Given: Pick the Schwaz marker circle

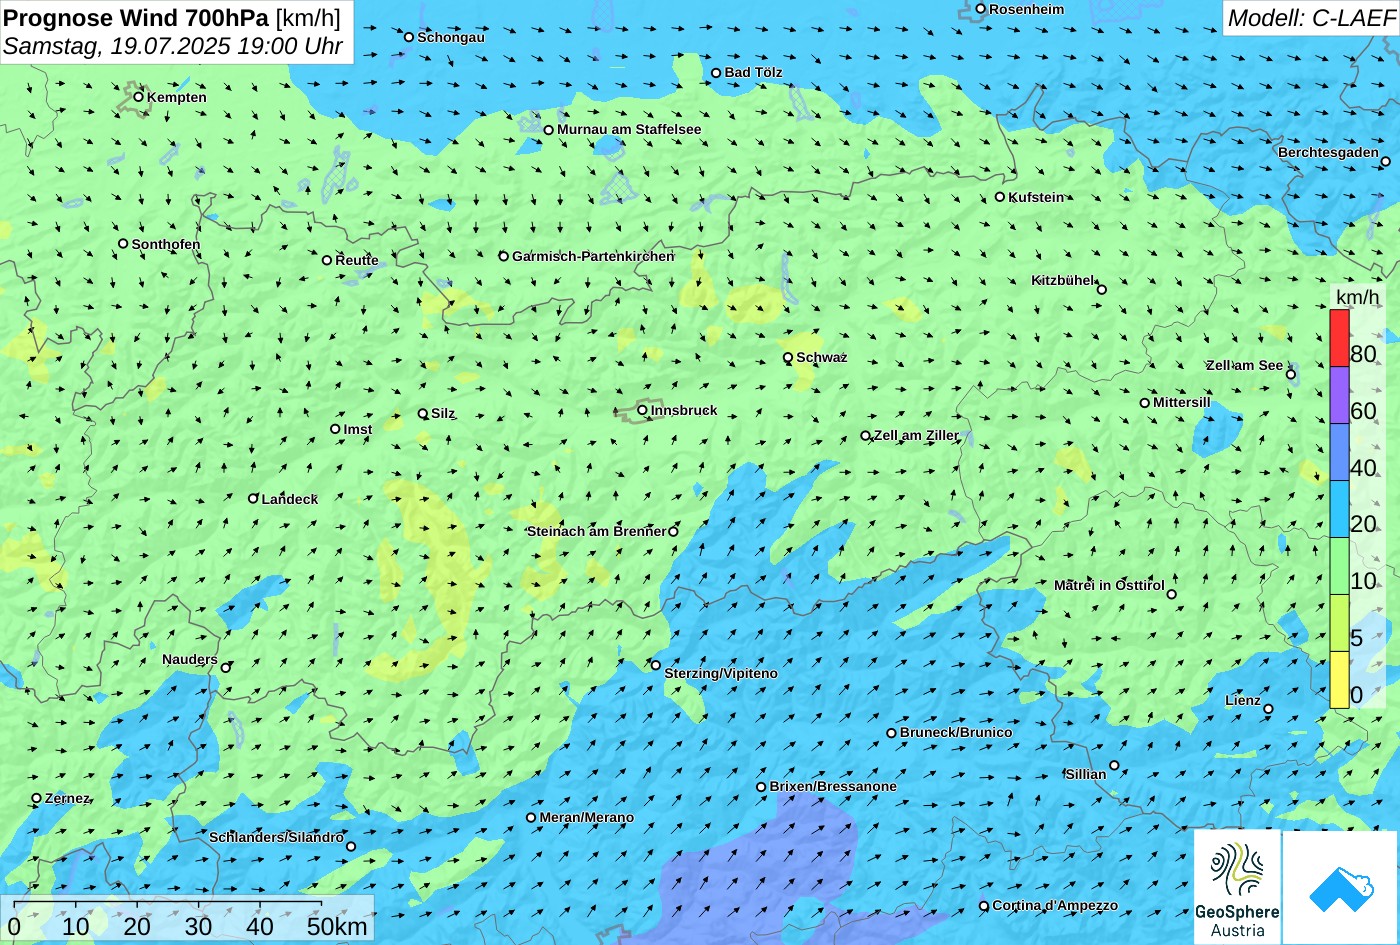Looking at the screenshot, I should (x=788, y=357).
